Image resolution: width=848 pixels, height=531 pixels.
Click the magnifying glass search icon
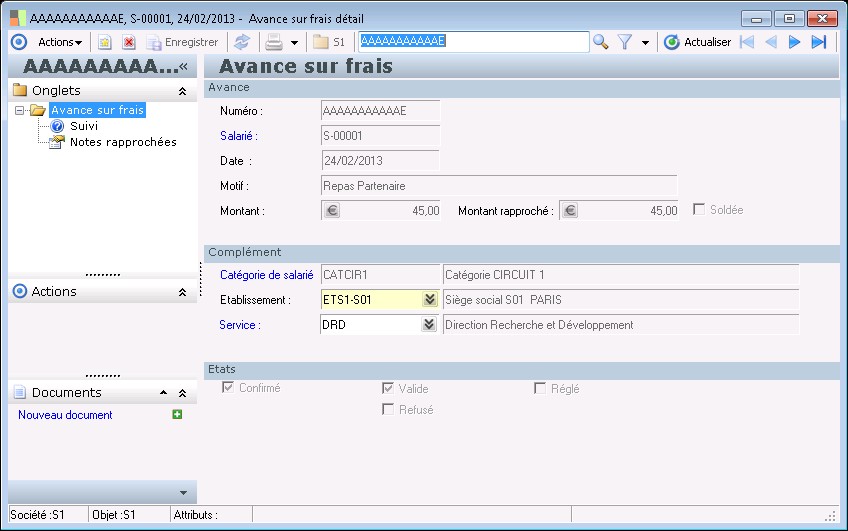(601, 42)
